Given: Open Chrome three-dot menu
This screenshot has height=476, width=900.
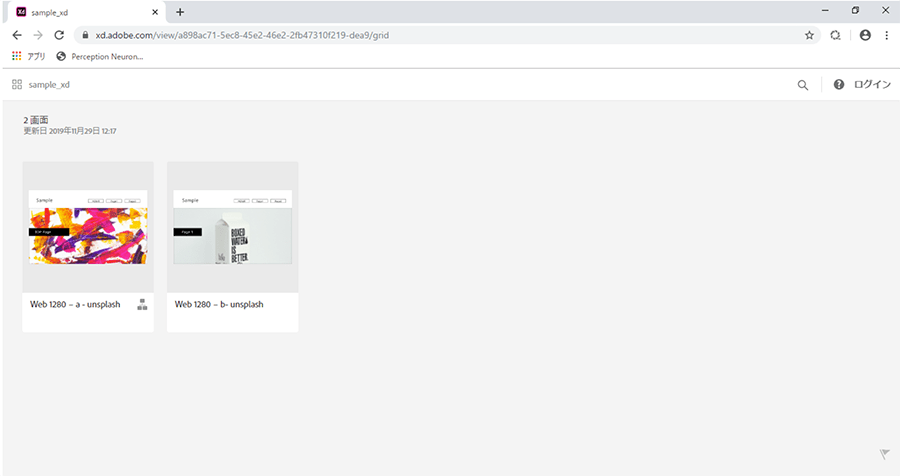Looking at the screenshot, I should click(887, 35).
